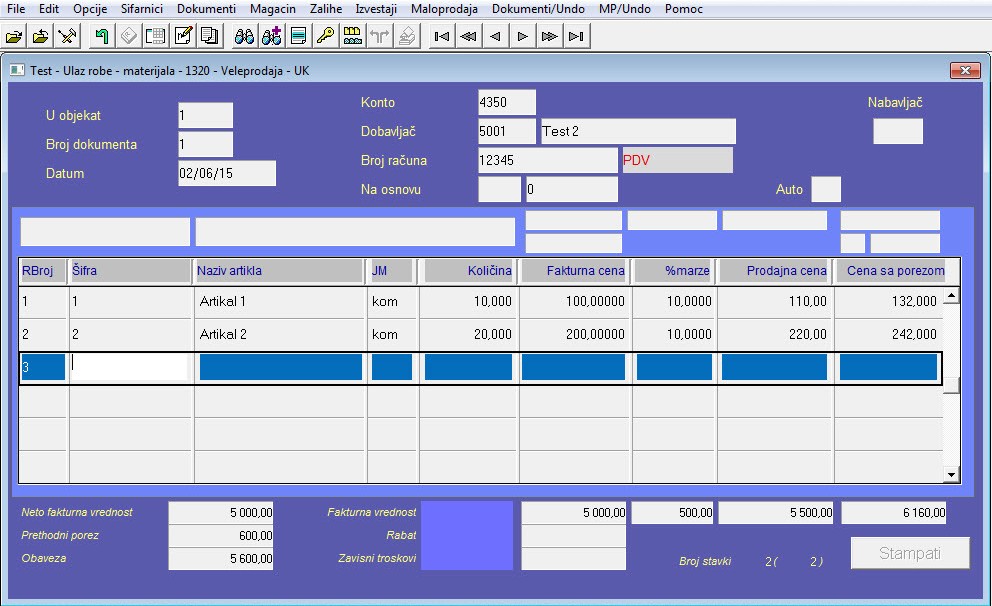Click the fast rewind records button

469,36
